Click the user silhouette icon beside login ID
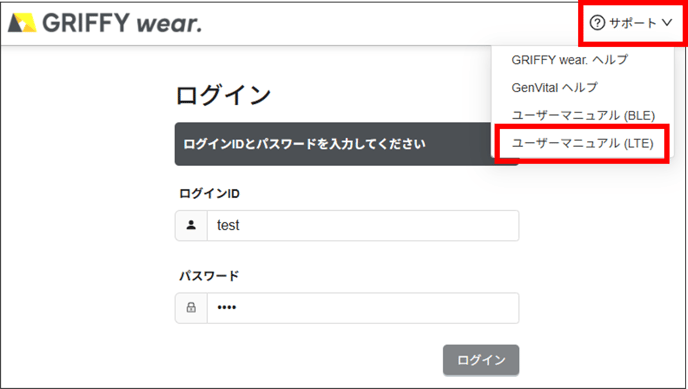The height and width of the screenshot is (389, 688). click(191, 225)
